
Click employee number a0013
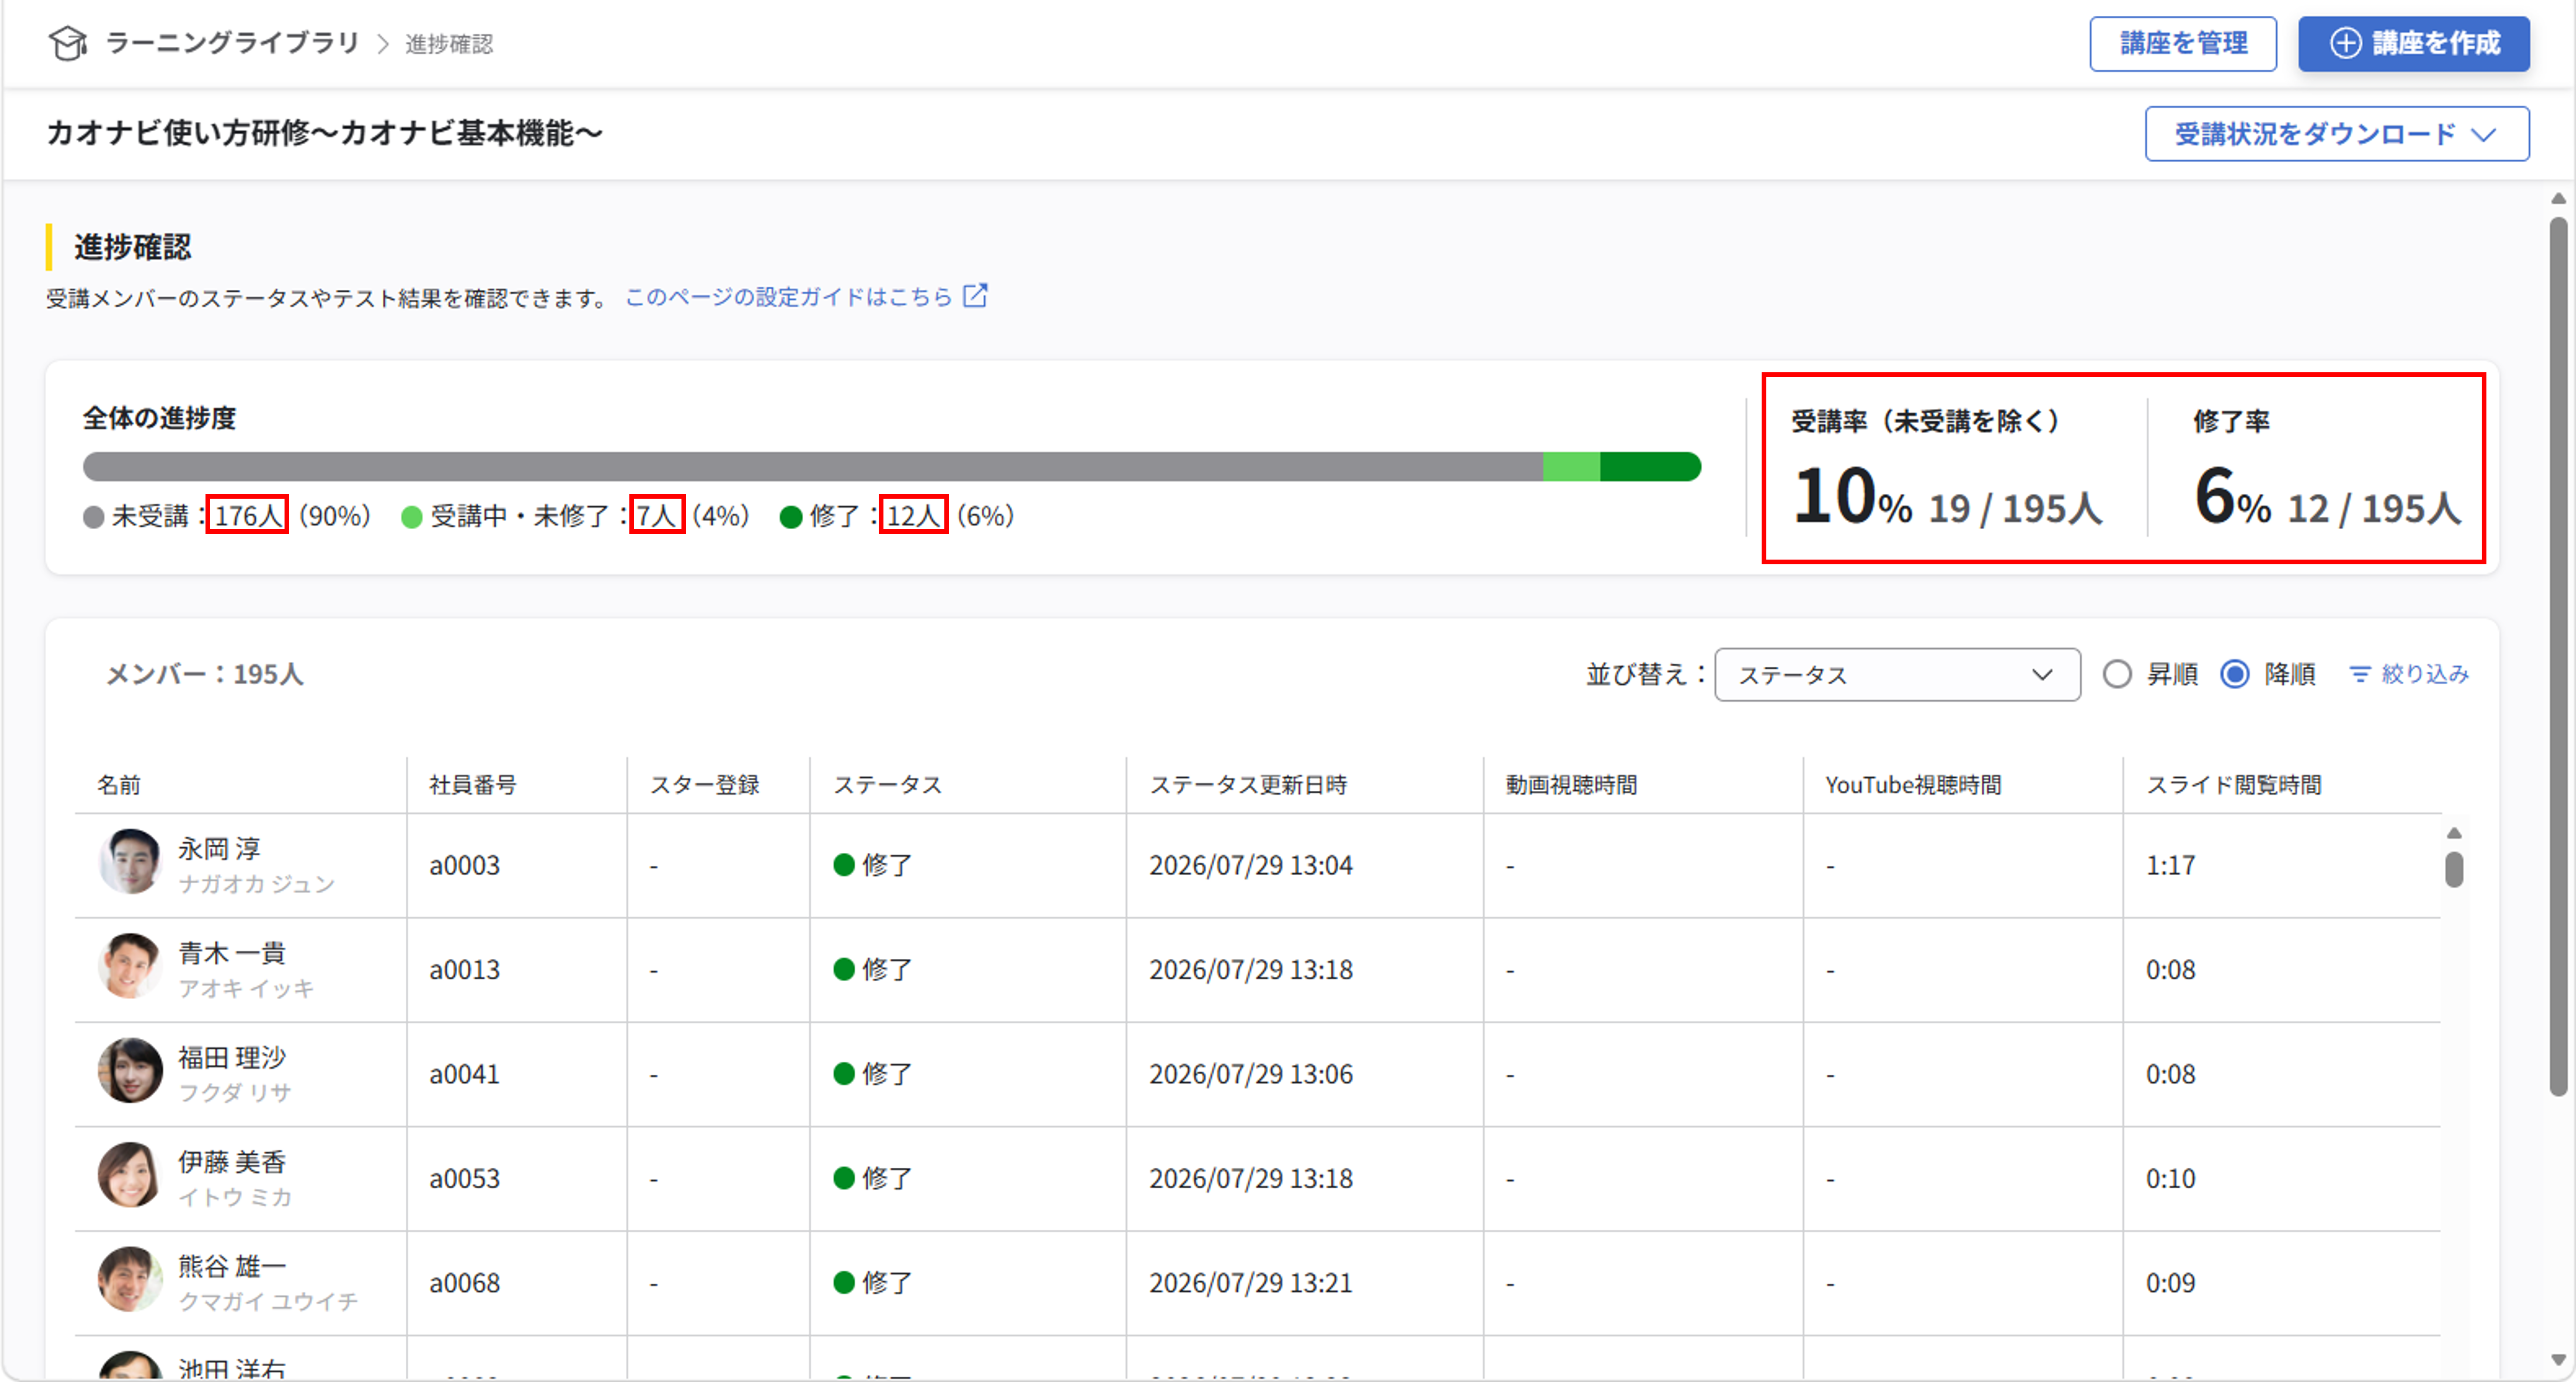(464, 970)
